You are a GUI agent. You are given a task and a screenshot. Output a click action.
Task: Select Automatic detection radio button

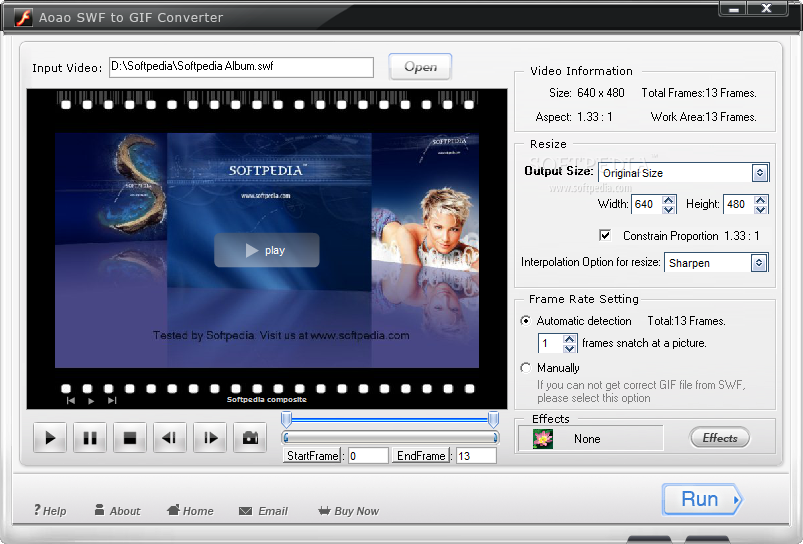click(525, 321)
